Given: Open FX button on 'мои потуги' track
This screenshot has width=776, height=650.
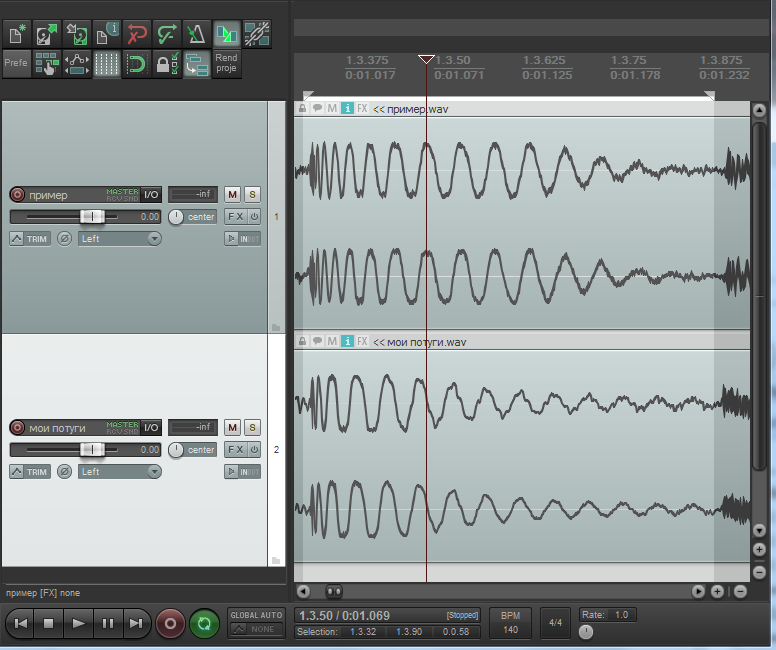Looking at the screenshot, I should [x=235, y=450].
